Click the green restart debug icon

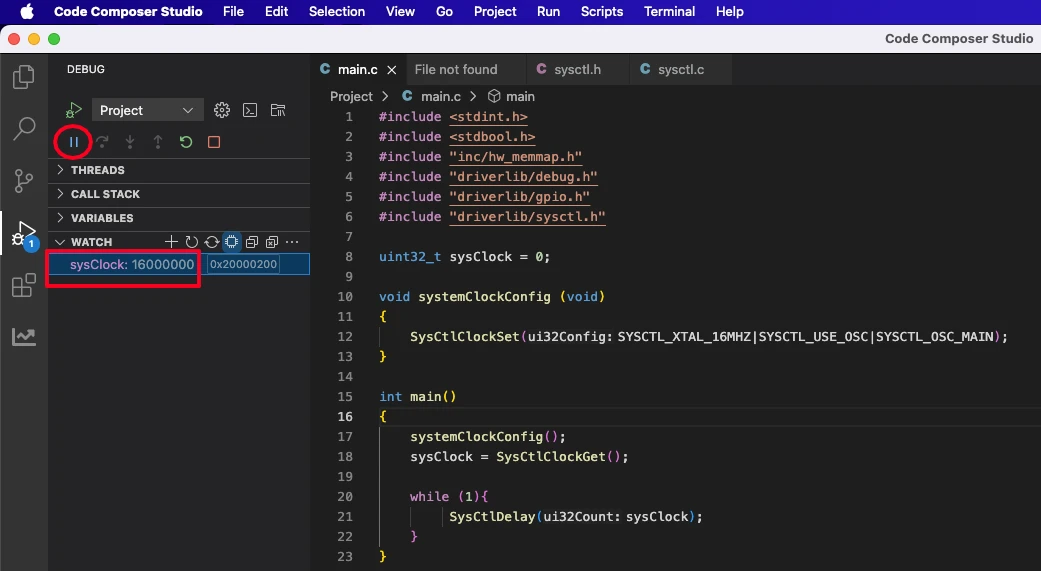tap(186, 142)
